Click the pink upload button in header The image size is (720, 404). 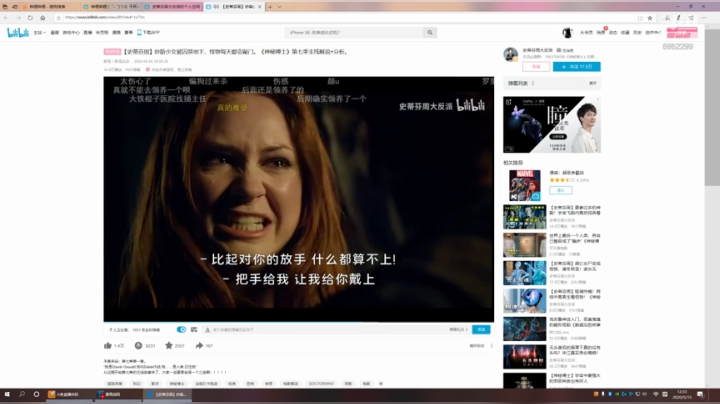[x=682, y=33]
